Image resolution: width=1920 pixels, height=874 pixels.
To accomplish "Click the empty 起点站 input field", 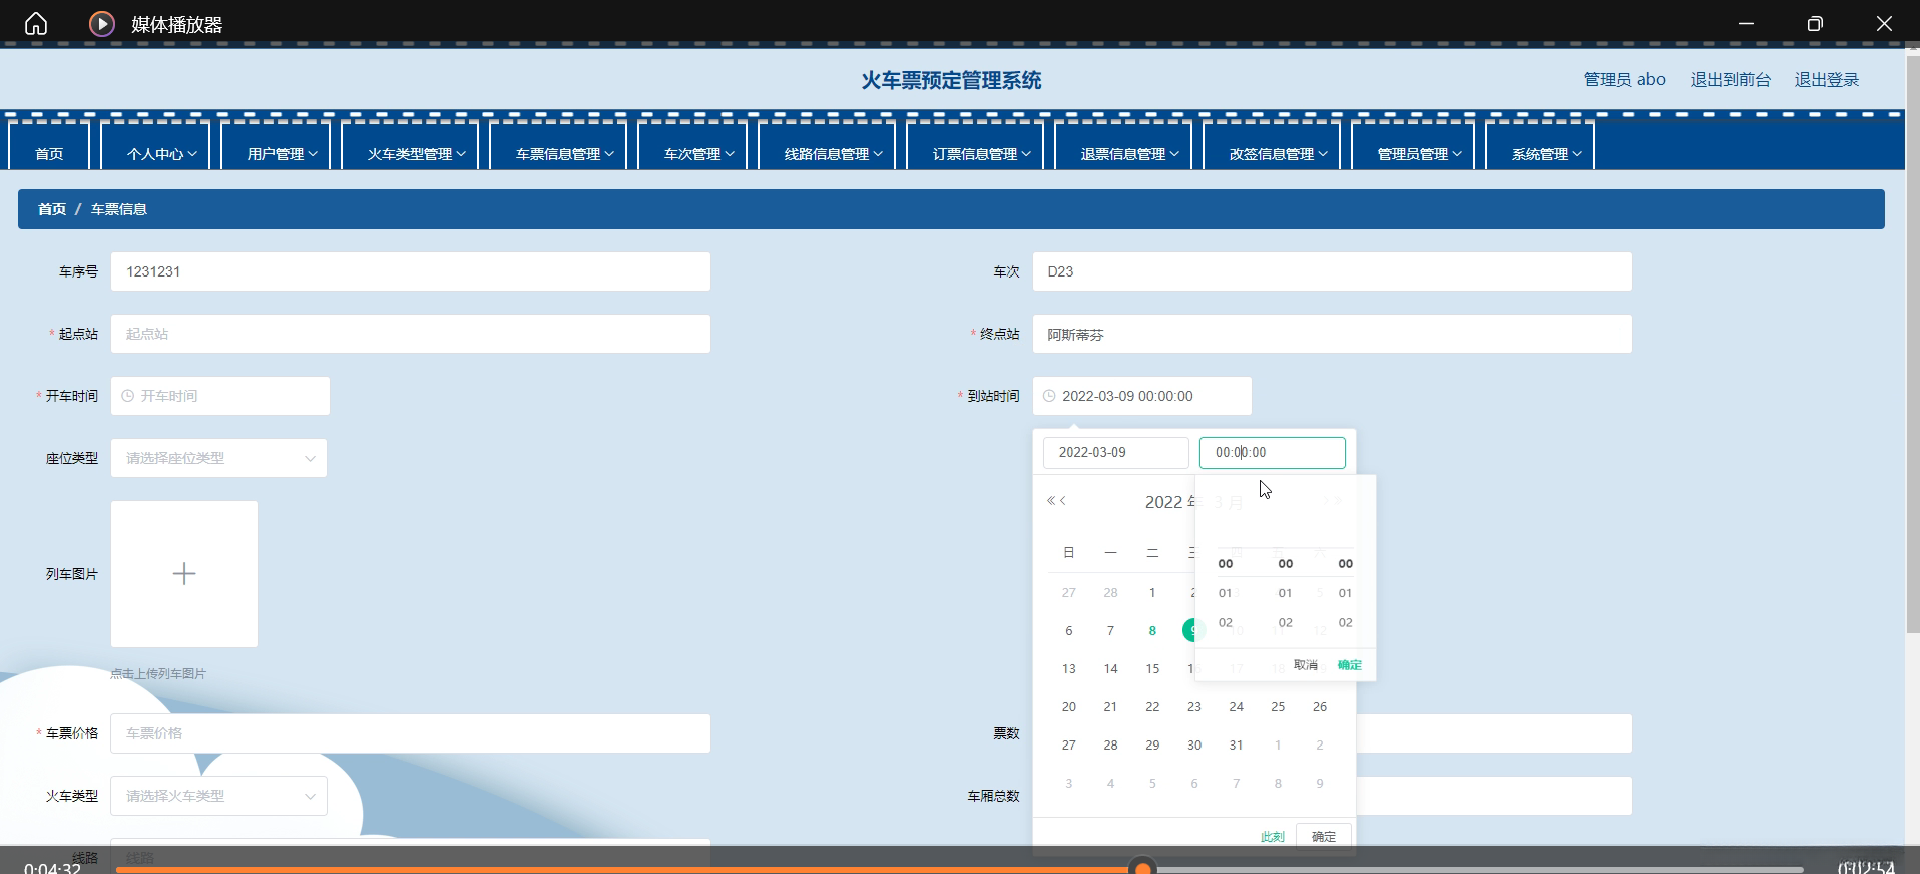I will 410,334.
